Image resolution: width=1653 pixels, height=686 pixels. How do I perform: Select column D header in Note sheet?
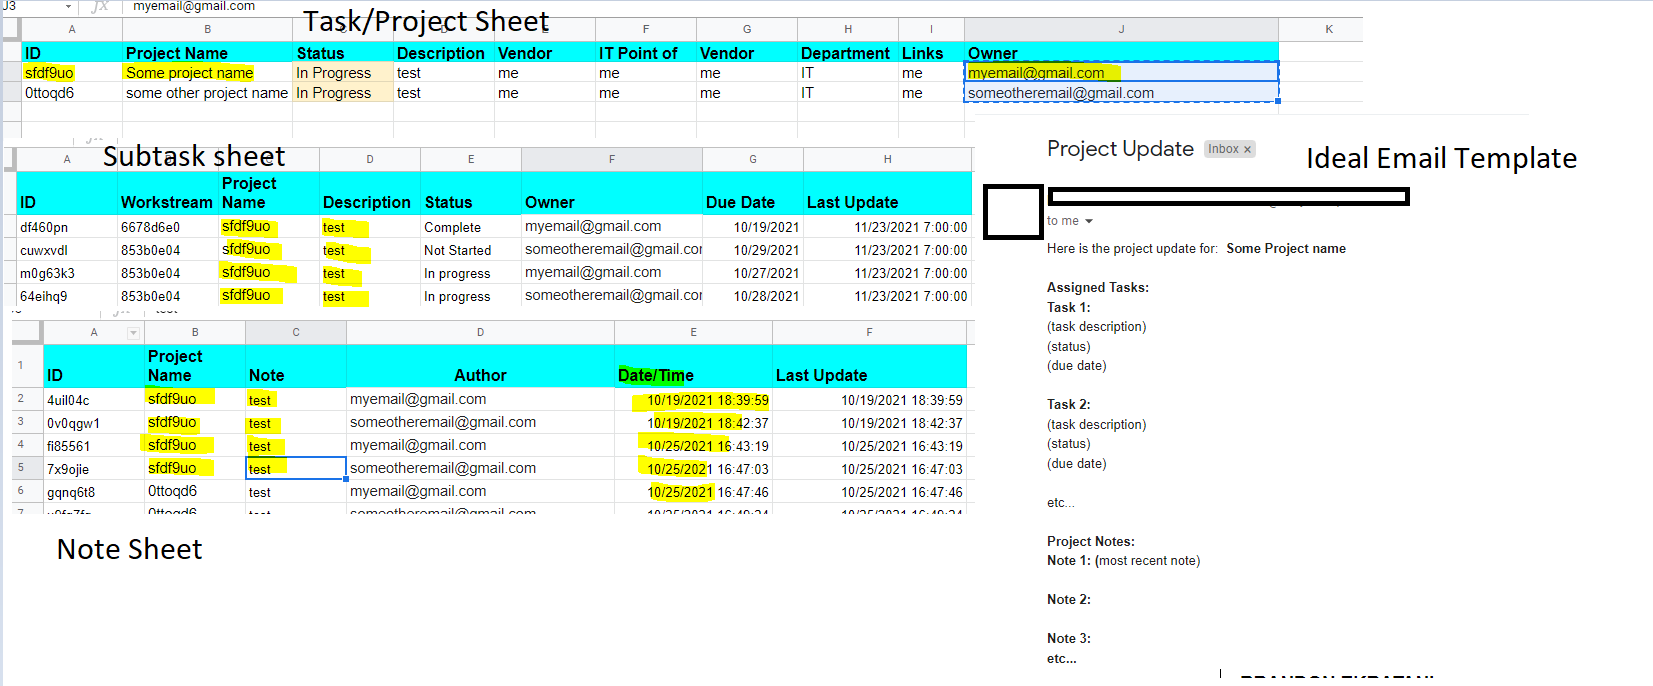(480, 332)
